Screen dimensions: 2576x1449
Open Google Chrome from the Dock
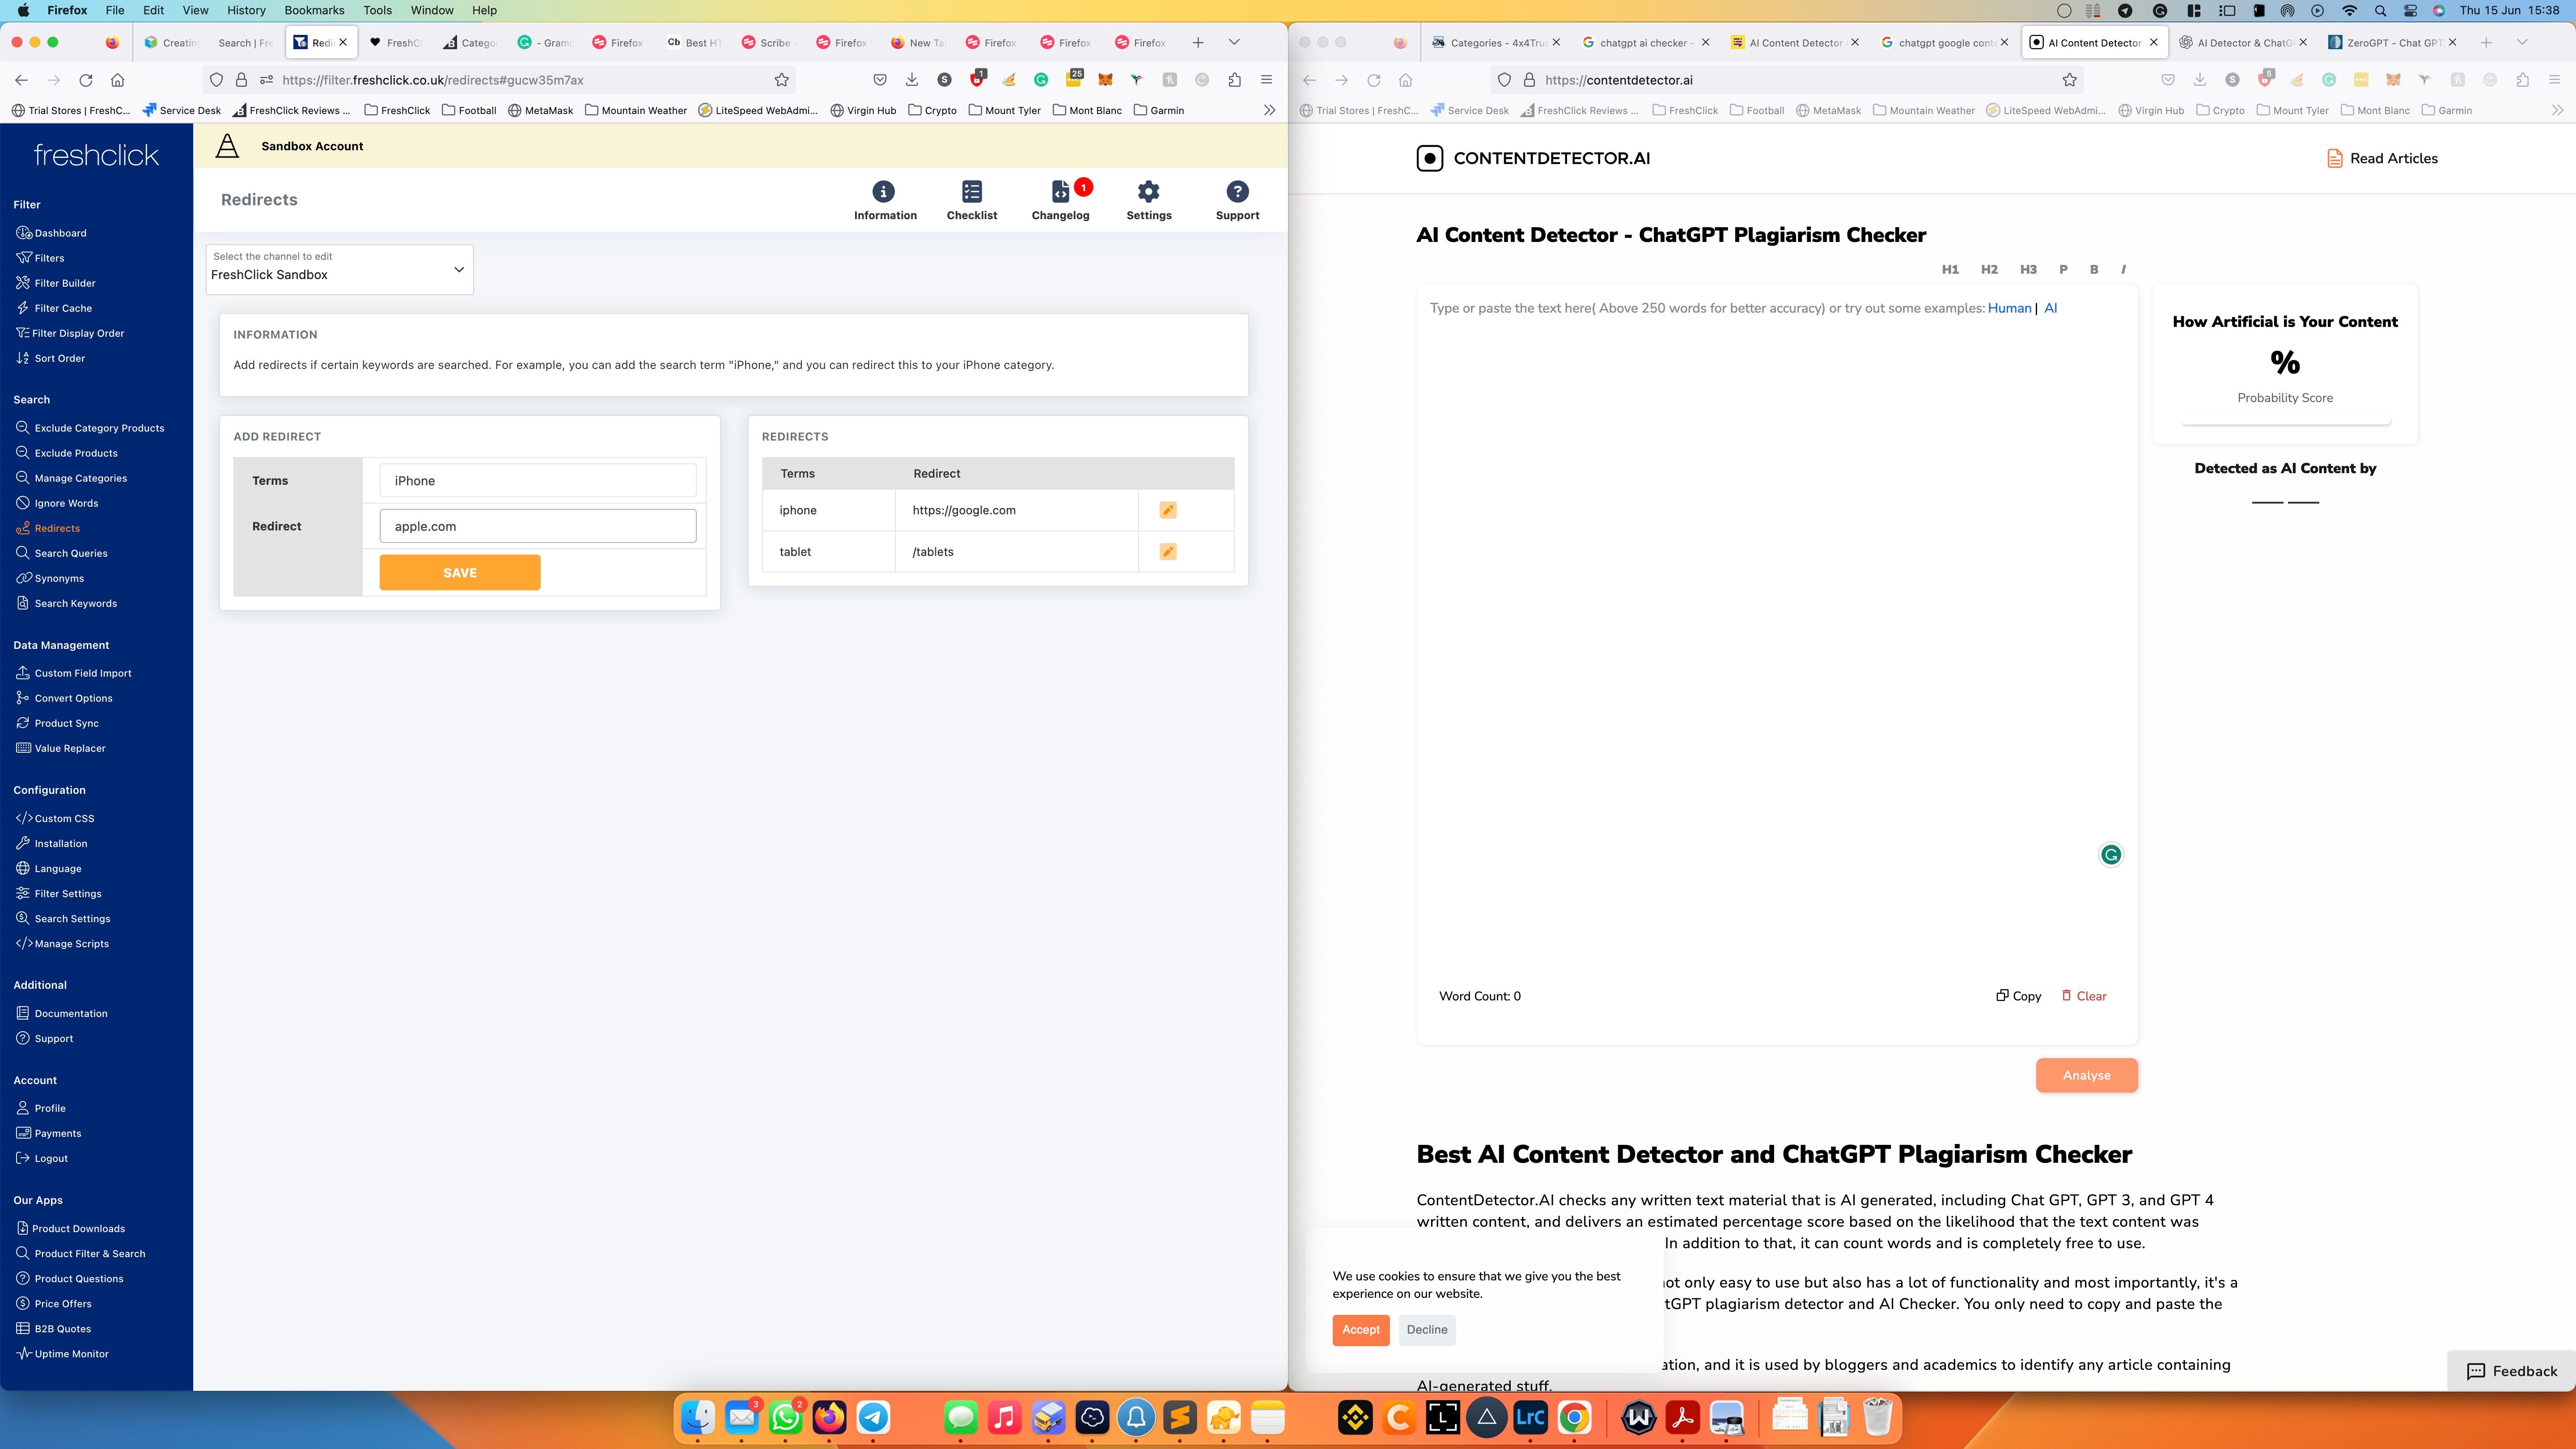click(1574, 1417)
